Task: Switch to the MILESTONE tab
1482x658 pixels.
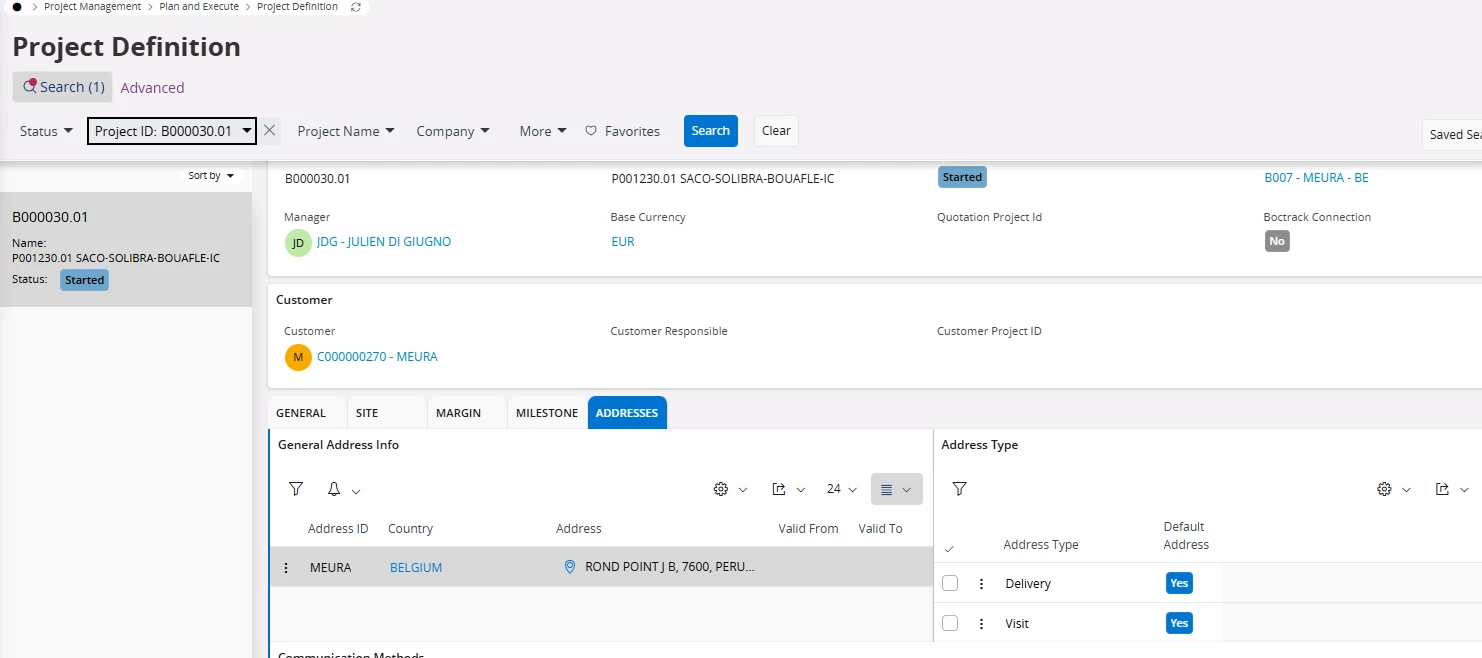Action: pos(547,413)
